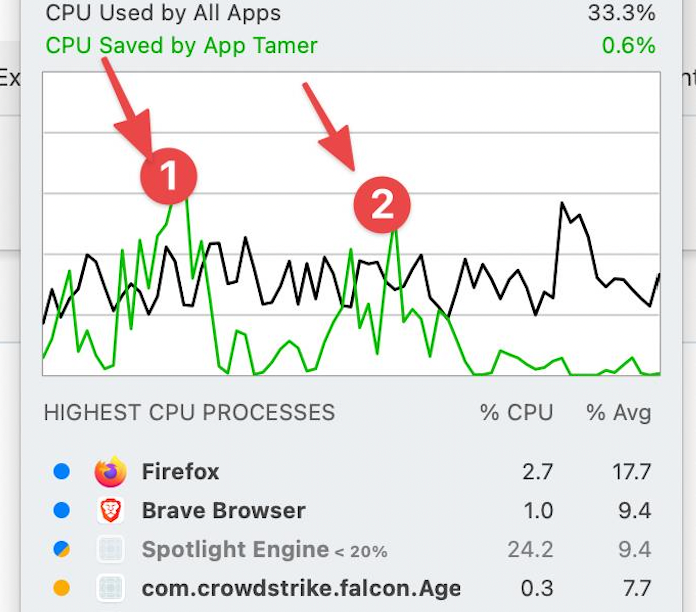The width and height of the screenshot is (696, 612).
Task: Click the Firefox app icon
Action: click(x=111, y=471)
